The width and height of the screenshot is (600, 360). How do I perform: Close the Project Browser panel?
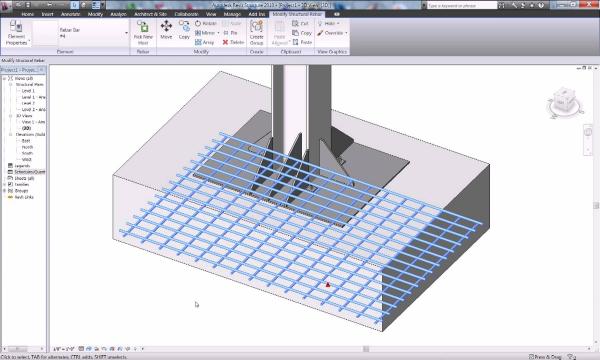tap(42, 70)
